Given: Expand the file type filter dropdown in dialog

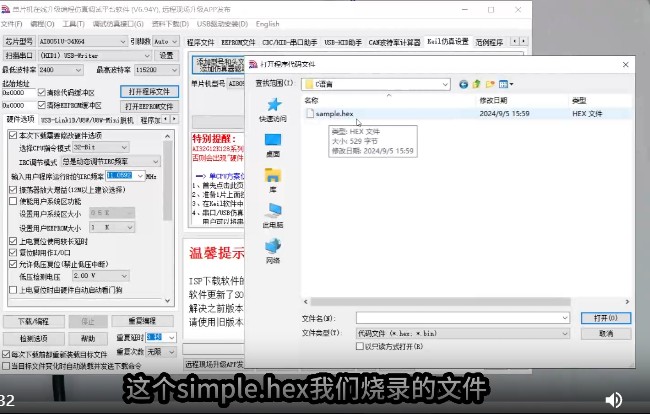Looking at the screenshot, I should click(x=565, y=333).
